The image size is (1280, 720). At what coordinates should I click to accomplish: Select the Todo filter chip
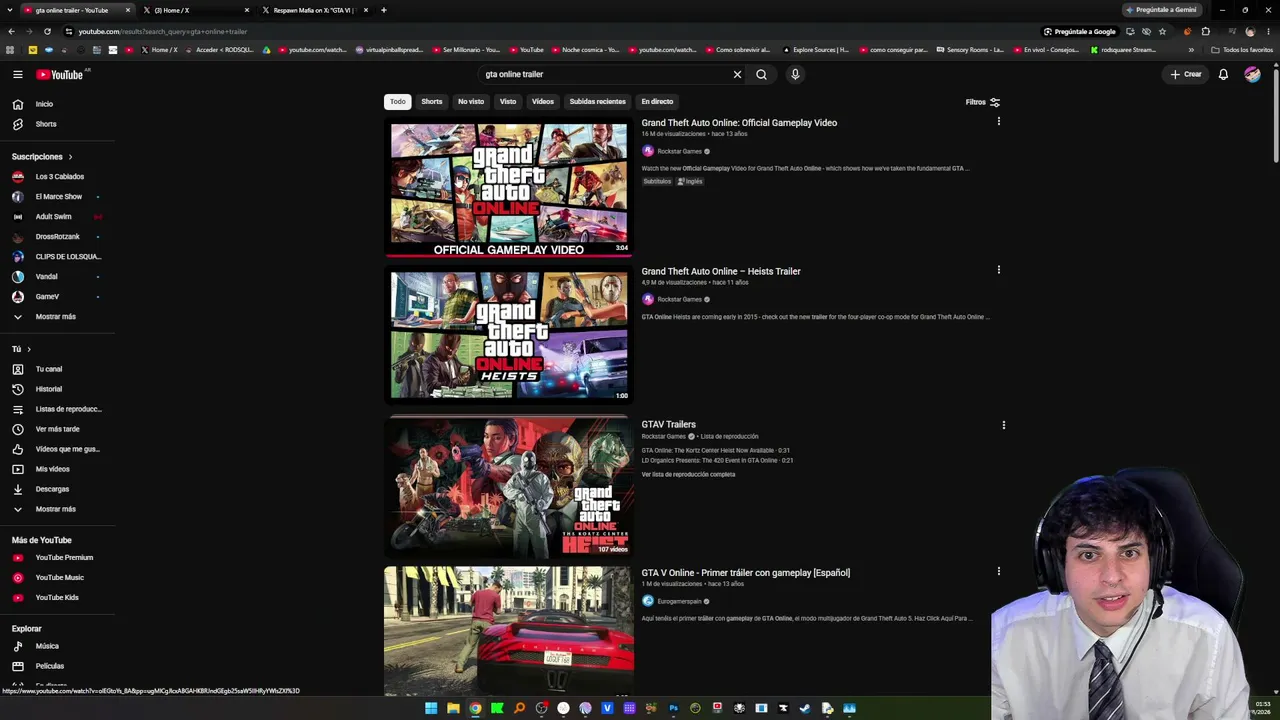398,102
